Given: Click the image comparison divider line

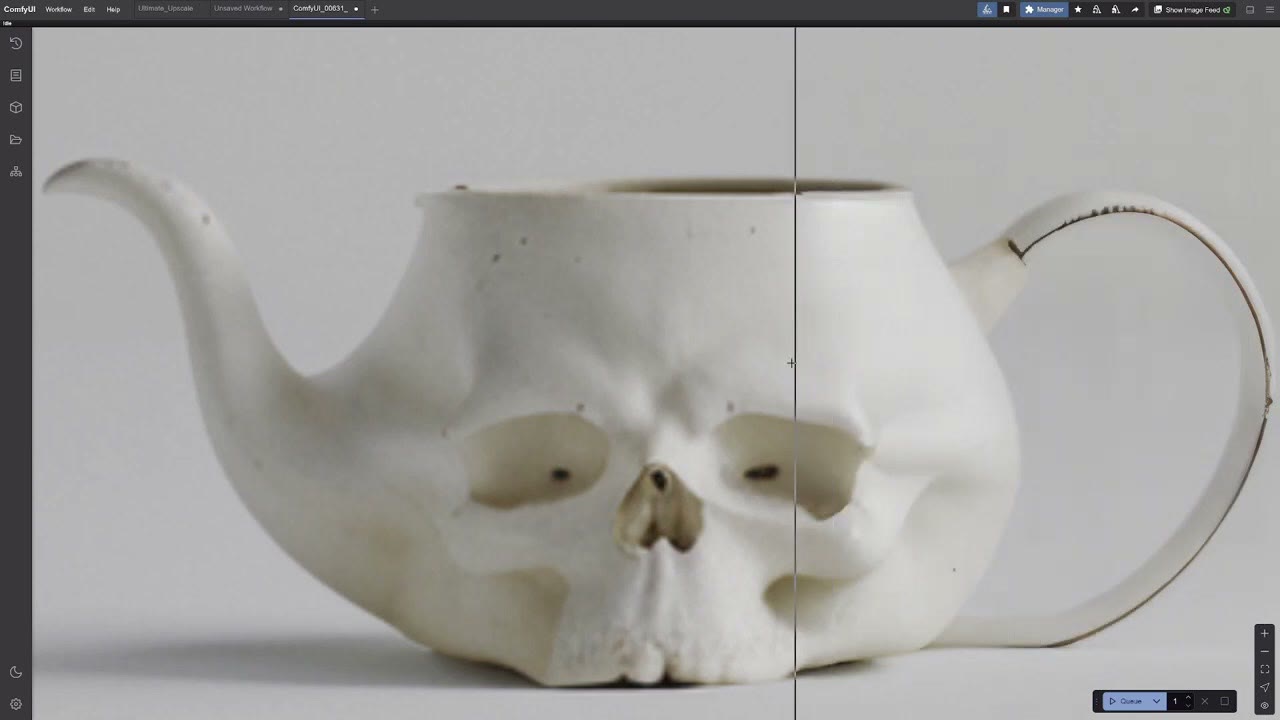Looking at the screenshot, I should tap(795, 373).
